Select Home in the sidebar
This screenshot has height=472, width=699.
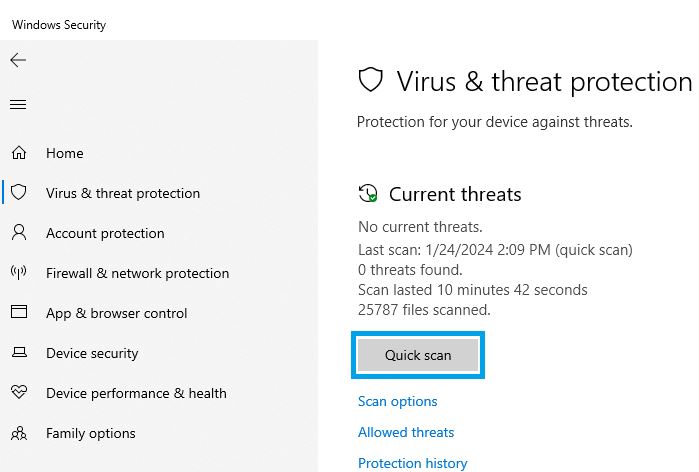point(65,153)
